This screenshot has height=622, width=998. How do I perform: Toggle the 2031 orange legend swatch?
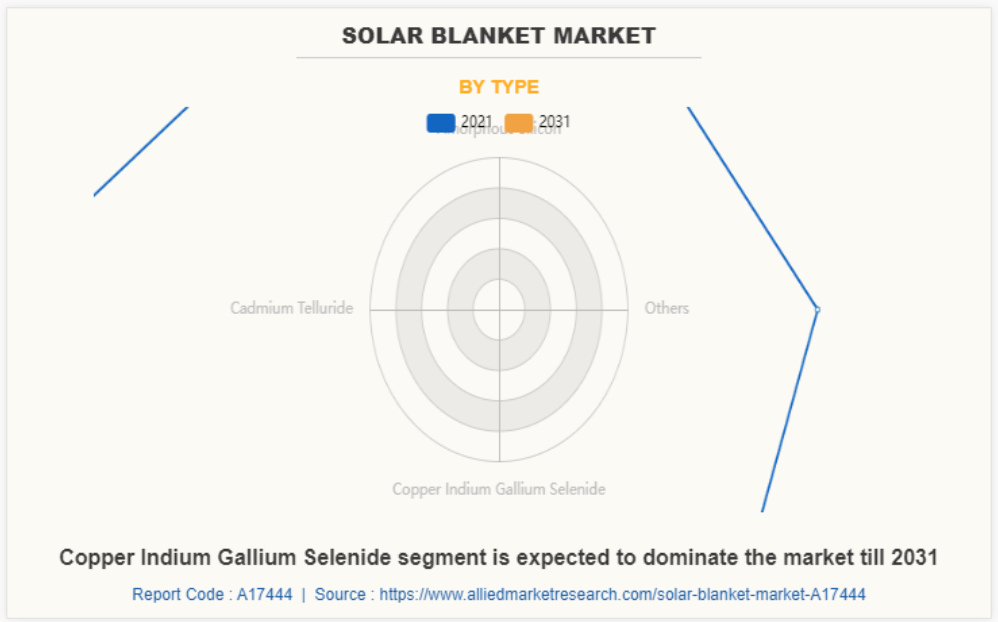coord(519,123)
